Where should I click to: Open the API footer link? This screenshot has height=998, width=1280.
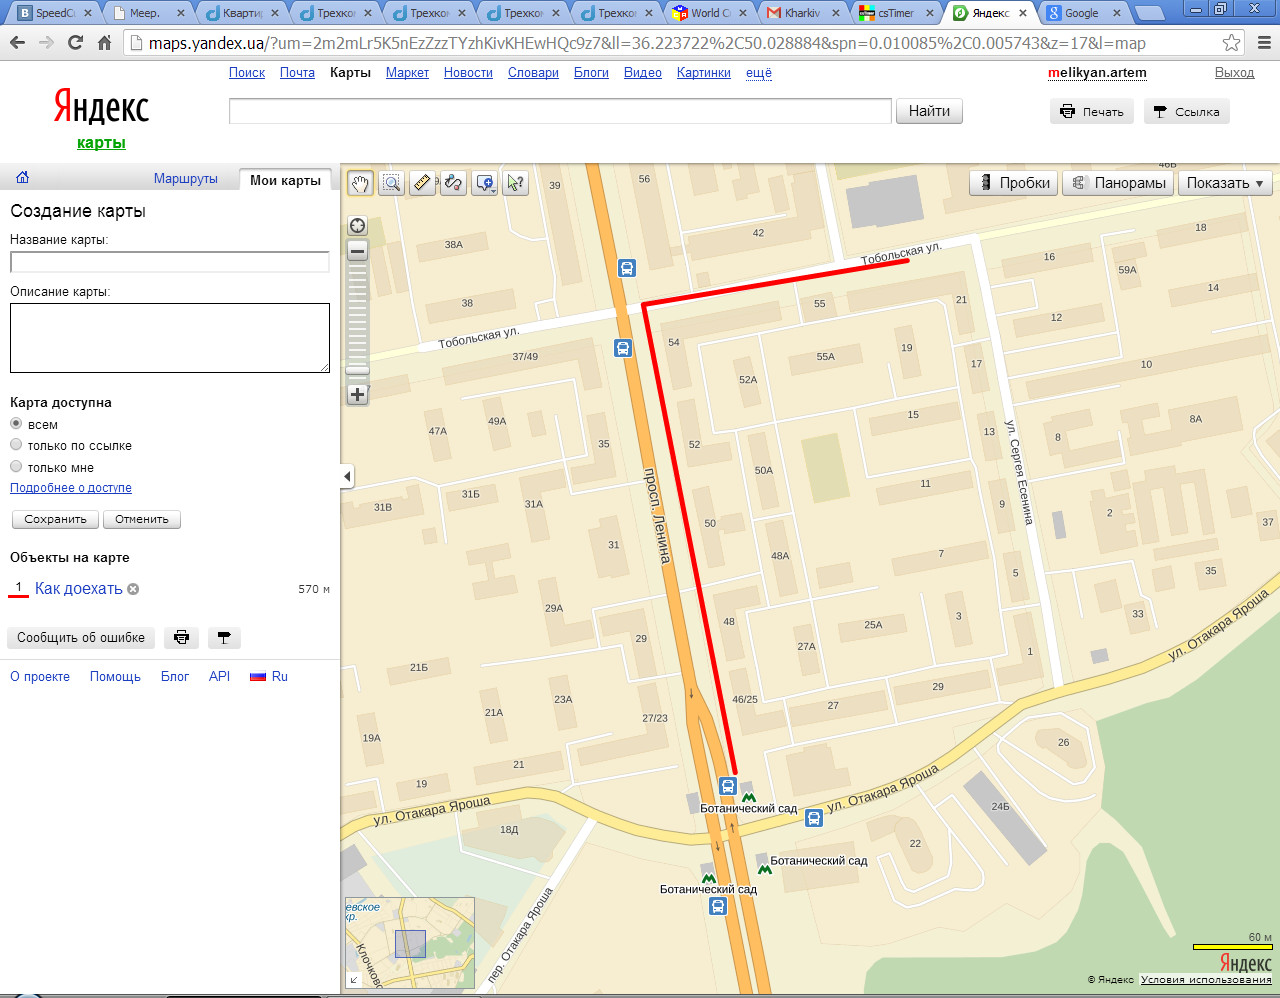pyautogui.click(x=219, y=677)
